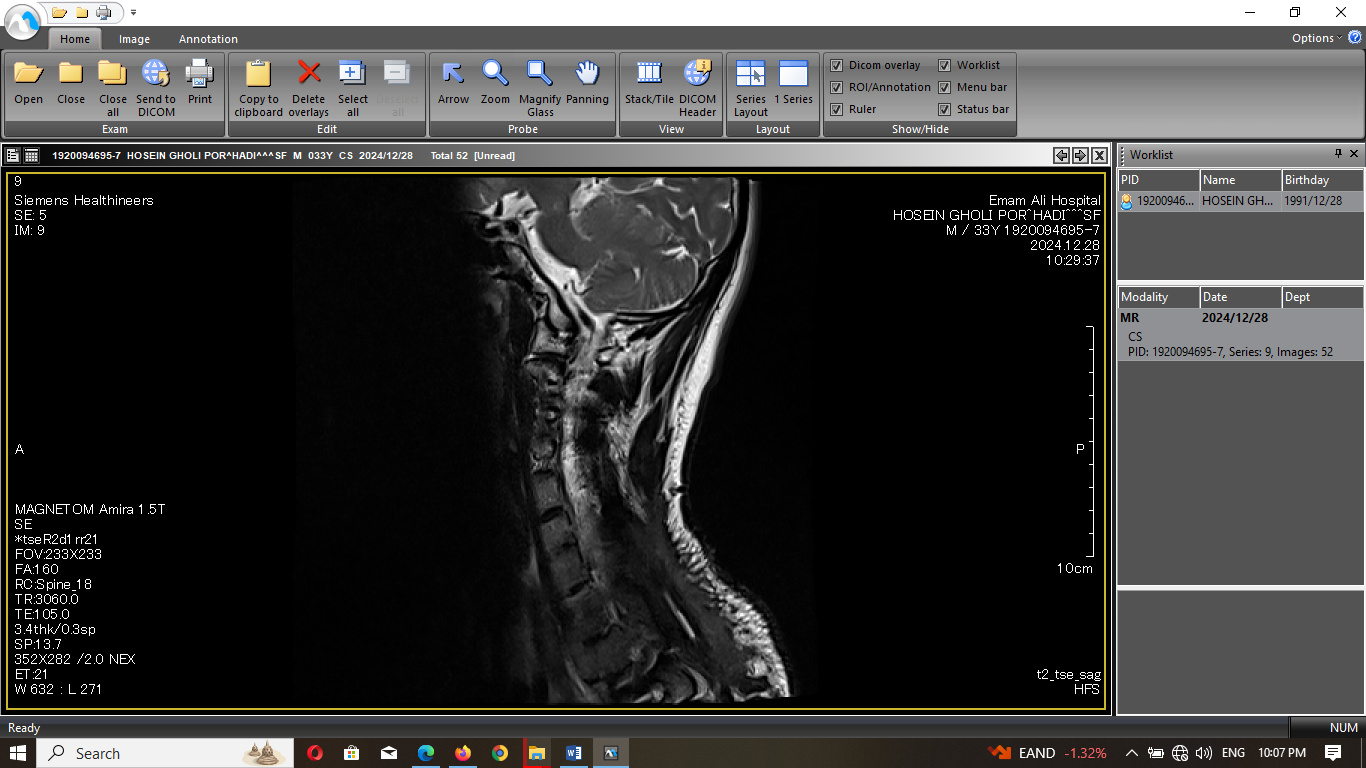Switch to the Home ribbon tab
The image size is (1366, 768).
coord(75,39)
